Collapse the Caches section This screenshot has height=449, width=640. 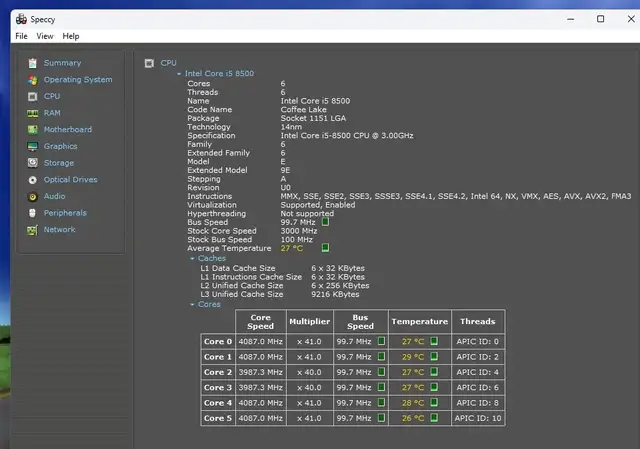pos(192,258)
